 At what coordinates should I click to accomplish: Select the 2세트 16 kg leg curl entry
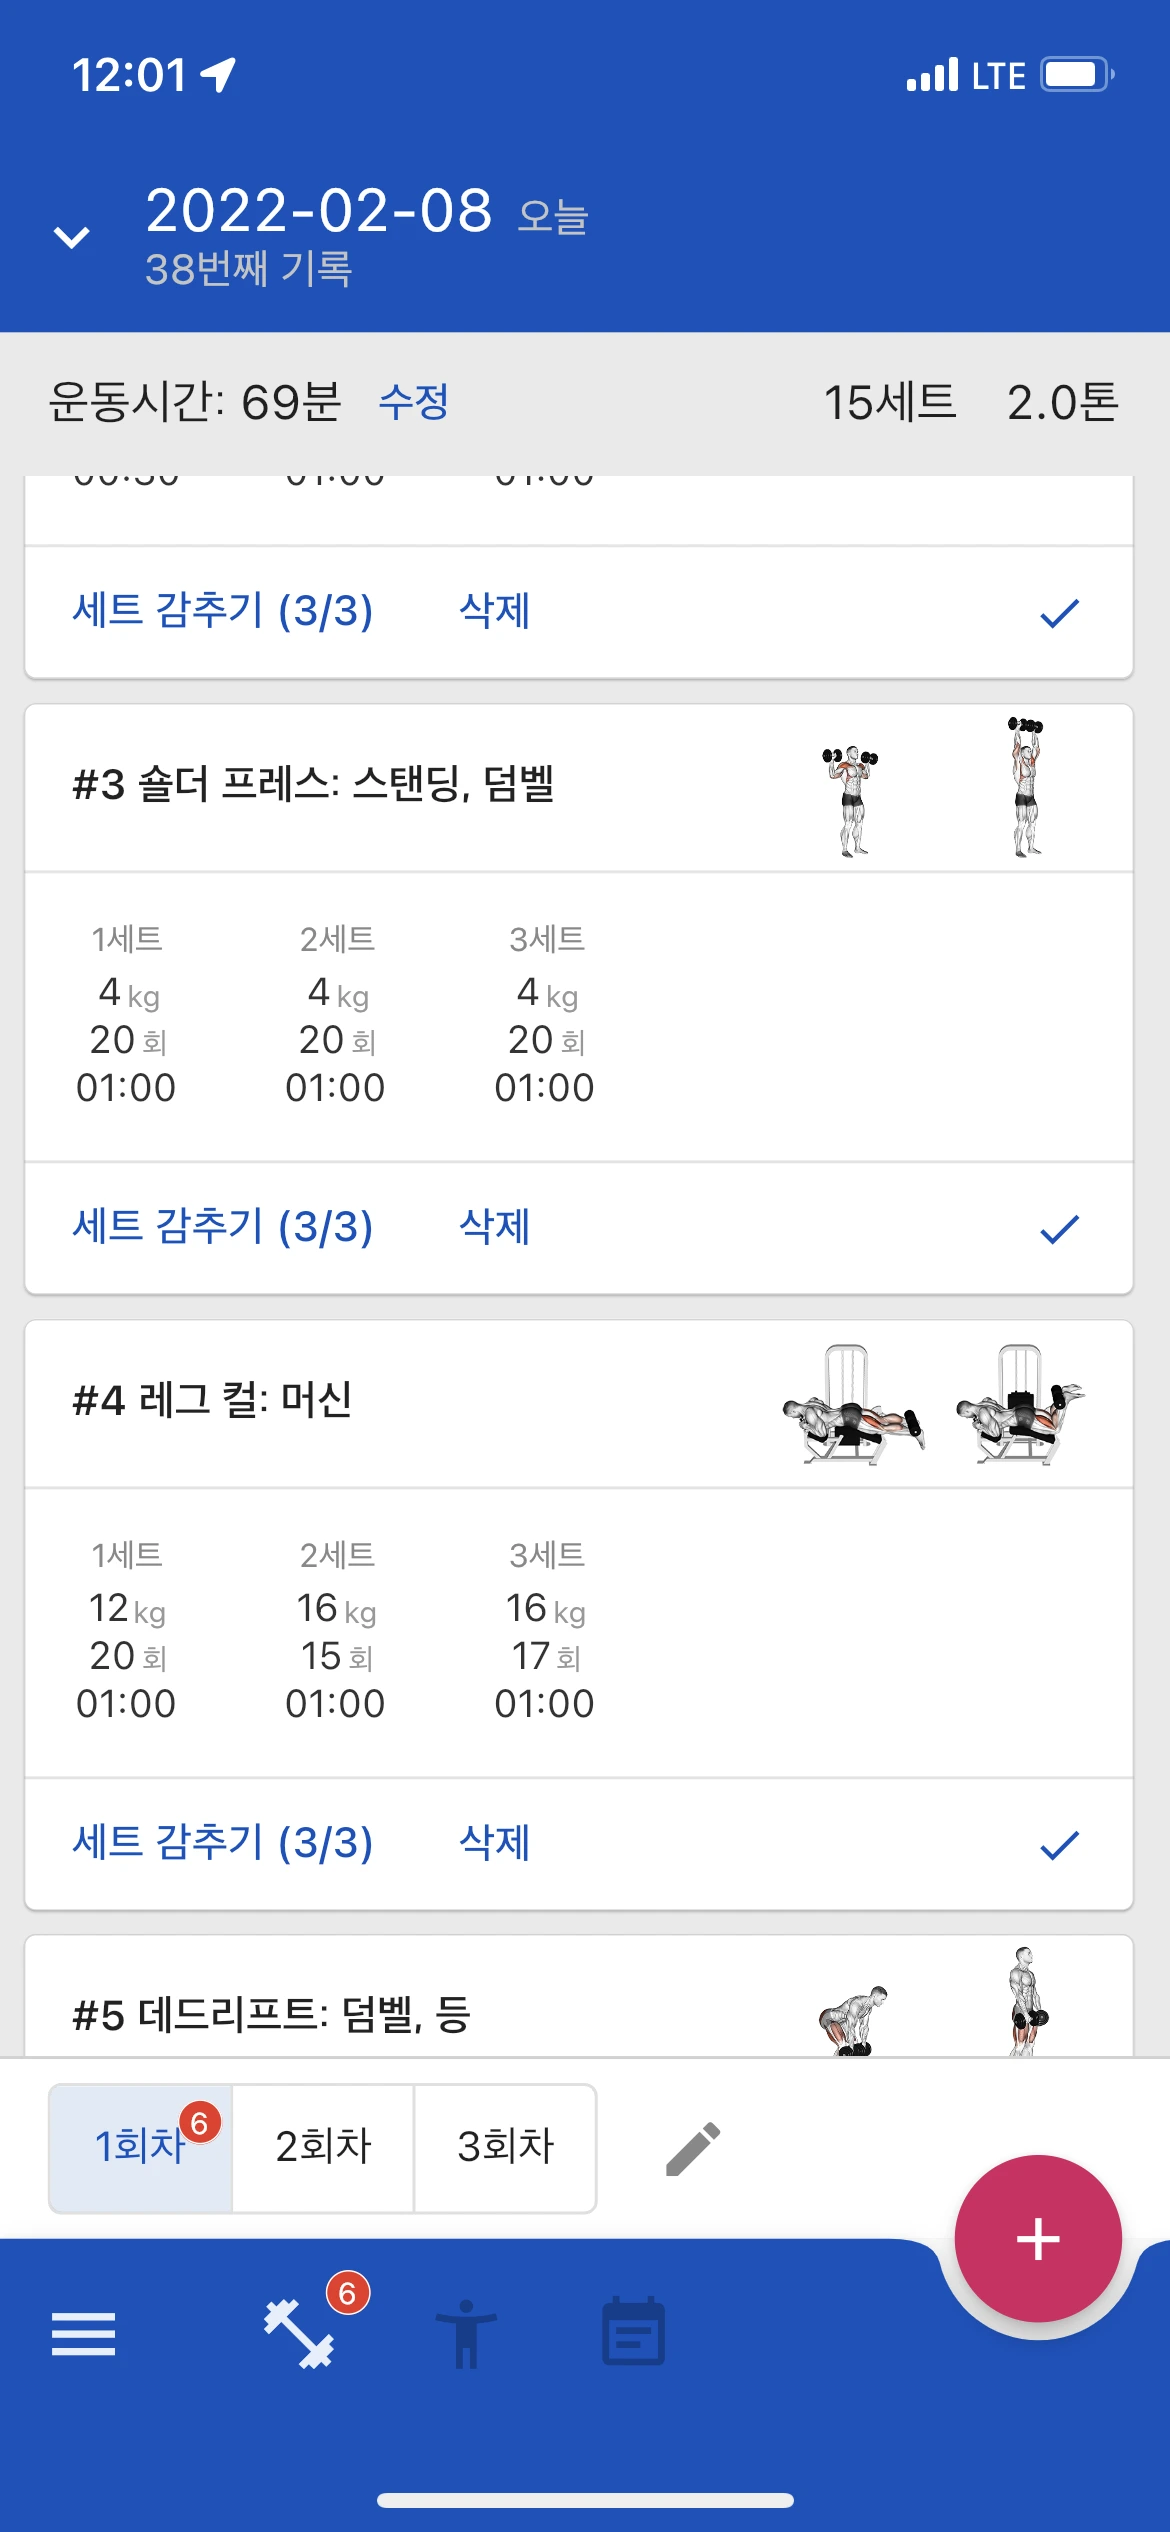335,1630
